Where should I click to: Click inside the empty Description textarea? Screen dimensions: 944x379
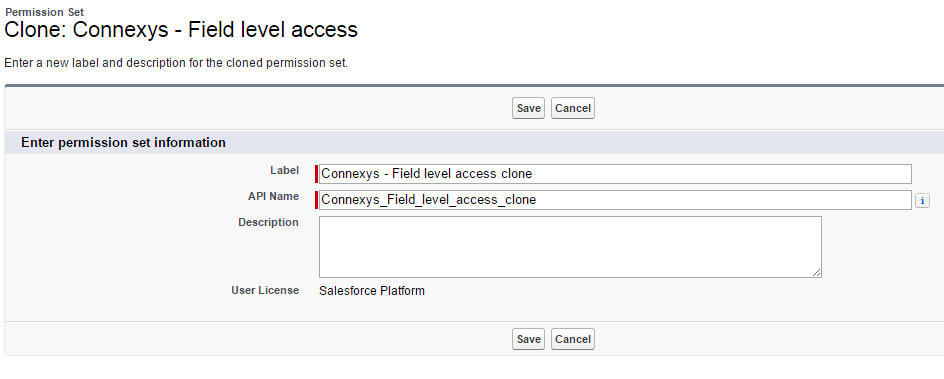pos(570,247)
